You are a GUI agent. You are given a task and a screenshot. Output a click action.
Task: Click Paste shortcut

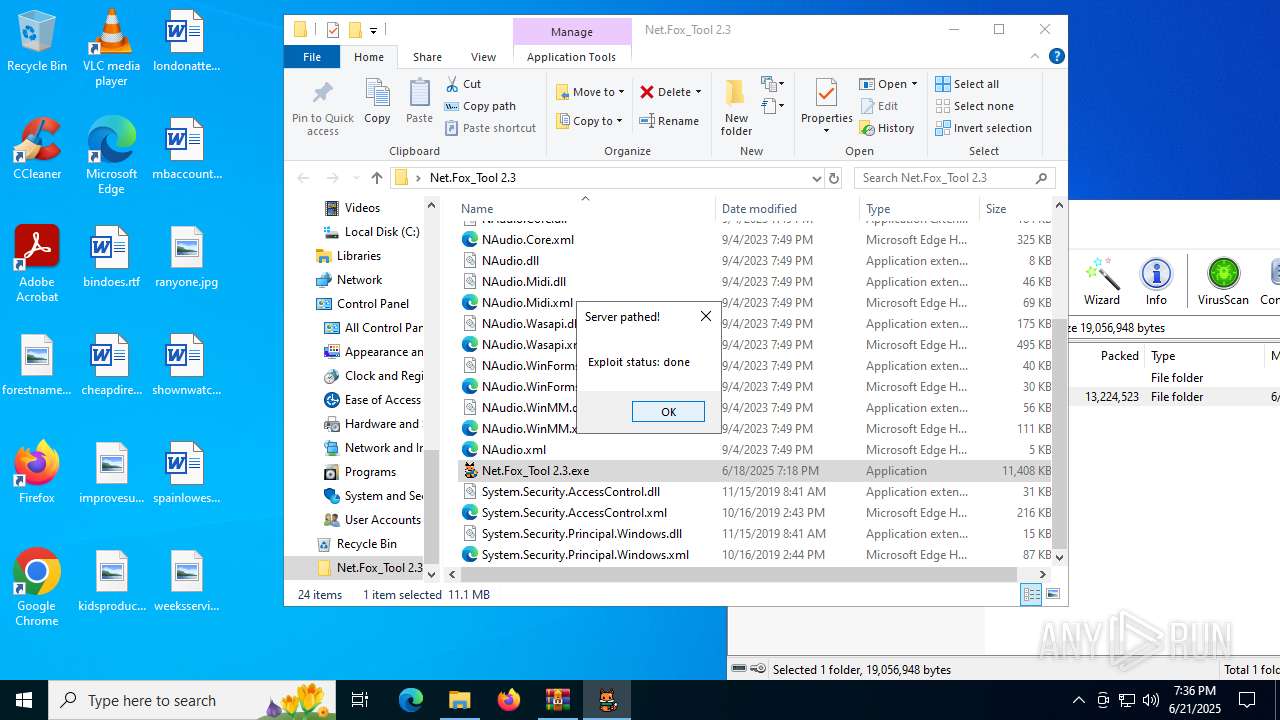click(x=490, y=128)
